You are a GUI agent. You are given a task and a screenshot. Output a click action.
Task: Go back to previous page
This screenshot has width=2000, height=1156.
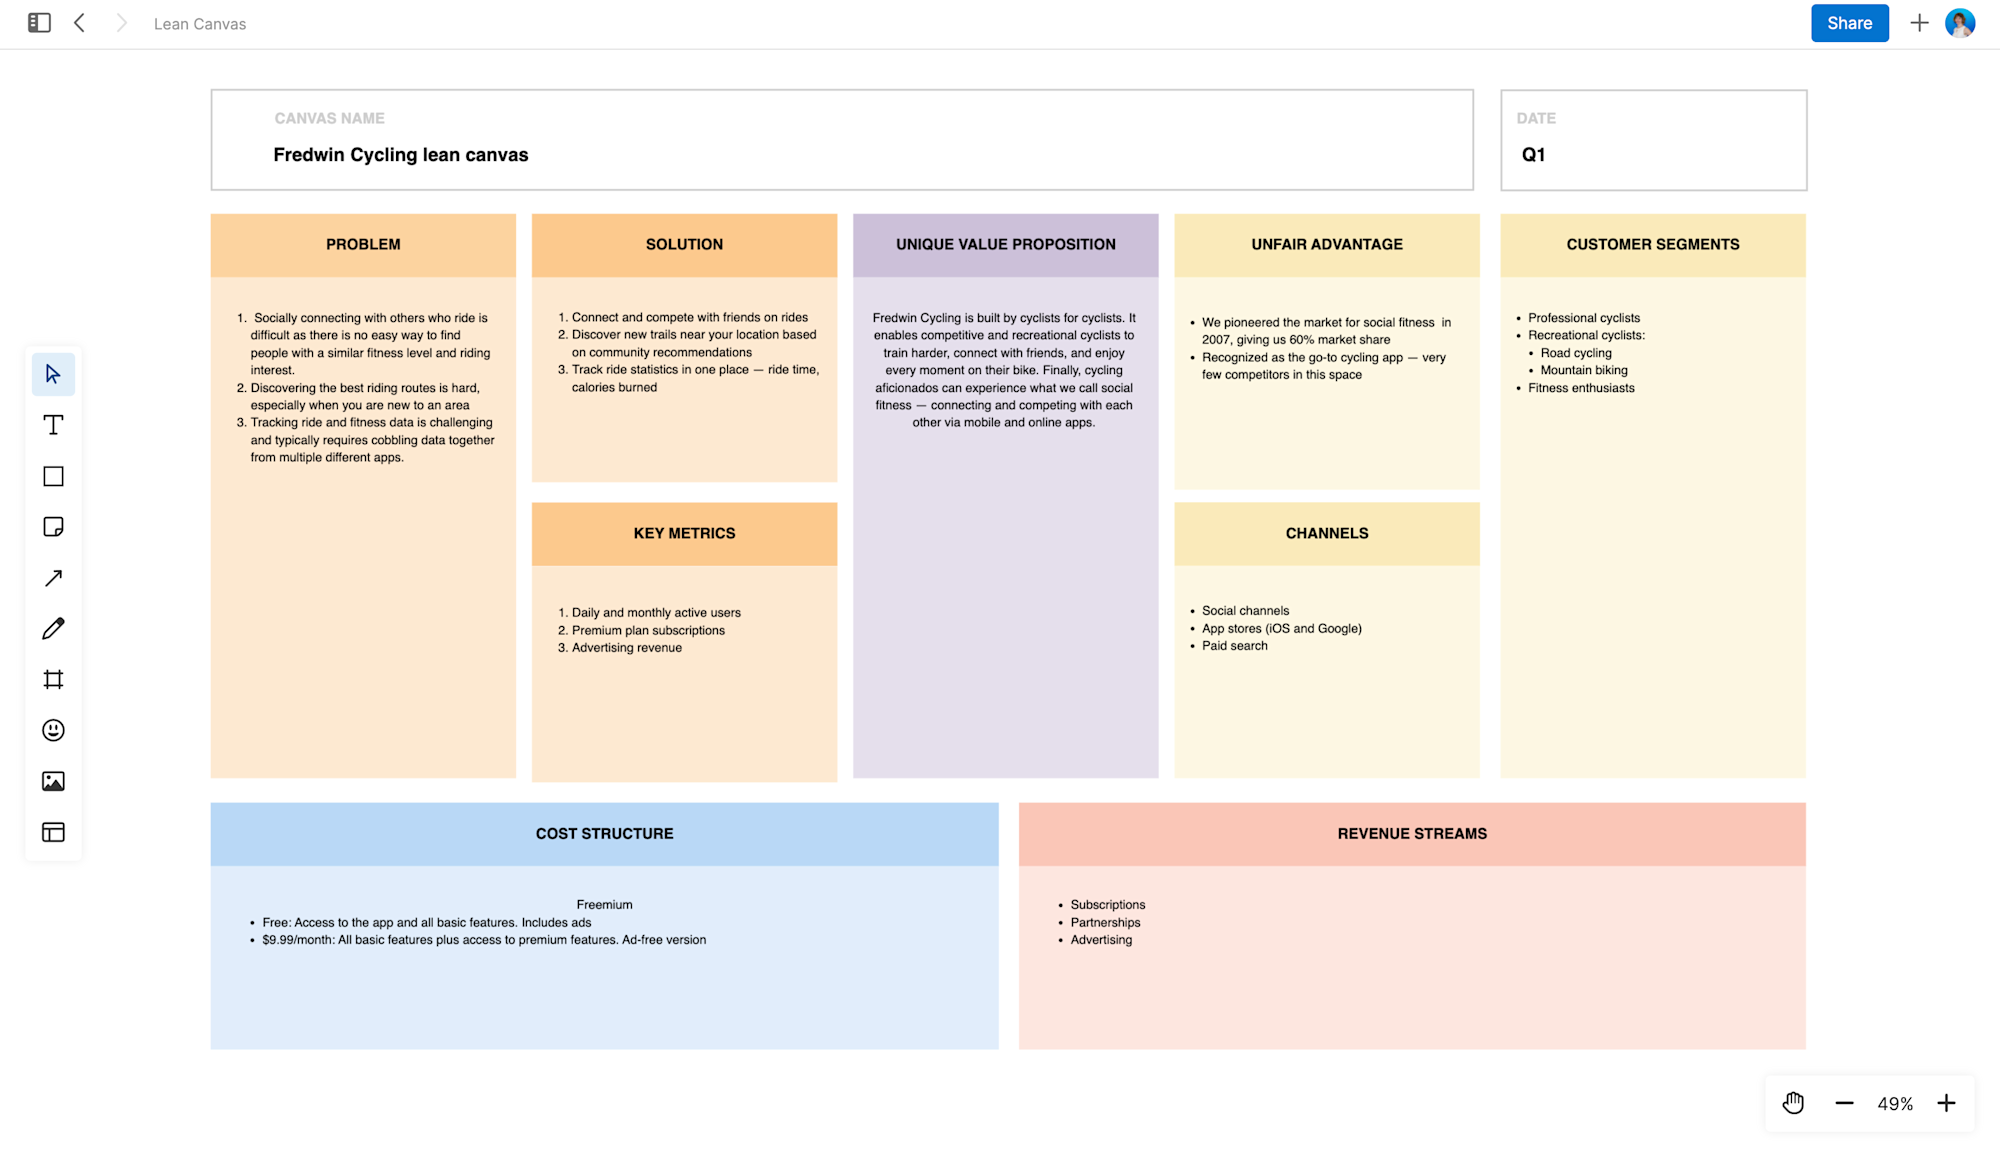tap(80, 23)
